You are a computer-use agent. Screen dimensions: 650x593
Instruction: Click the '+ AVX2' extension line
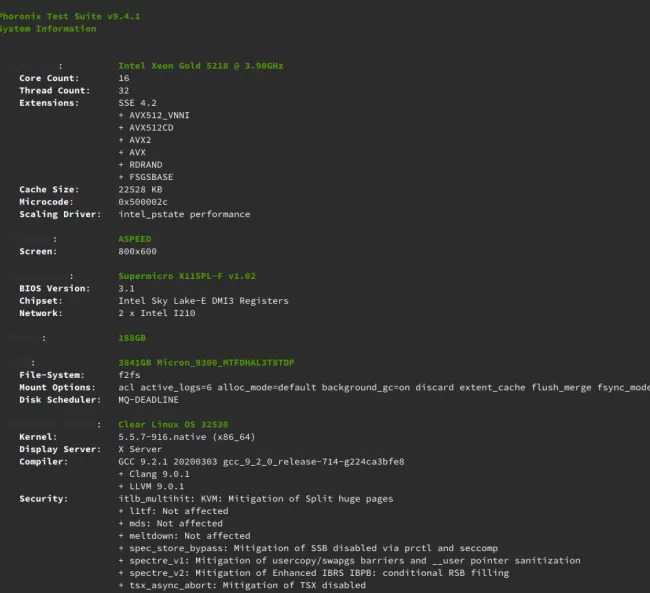point(135,140)
